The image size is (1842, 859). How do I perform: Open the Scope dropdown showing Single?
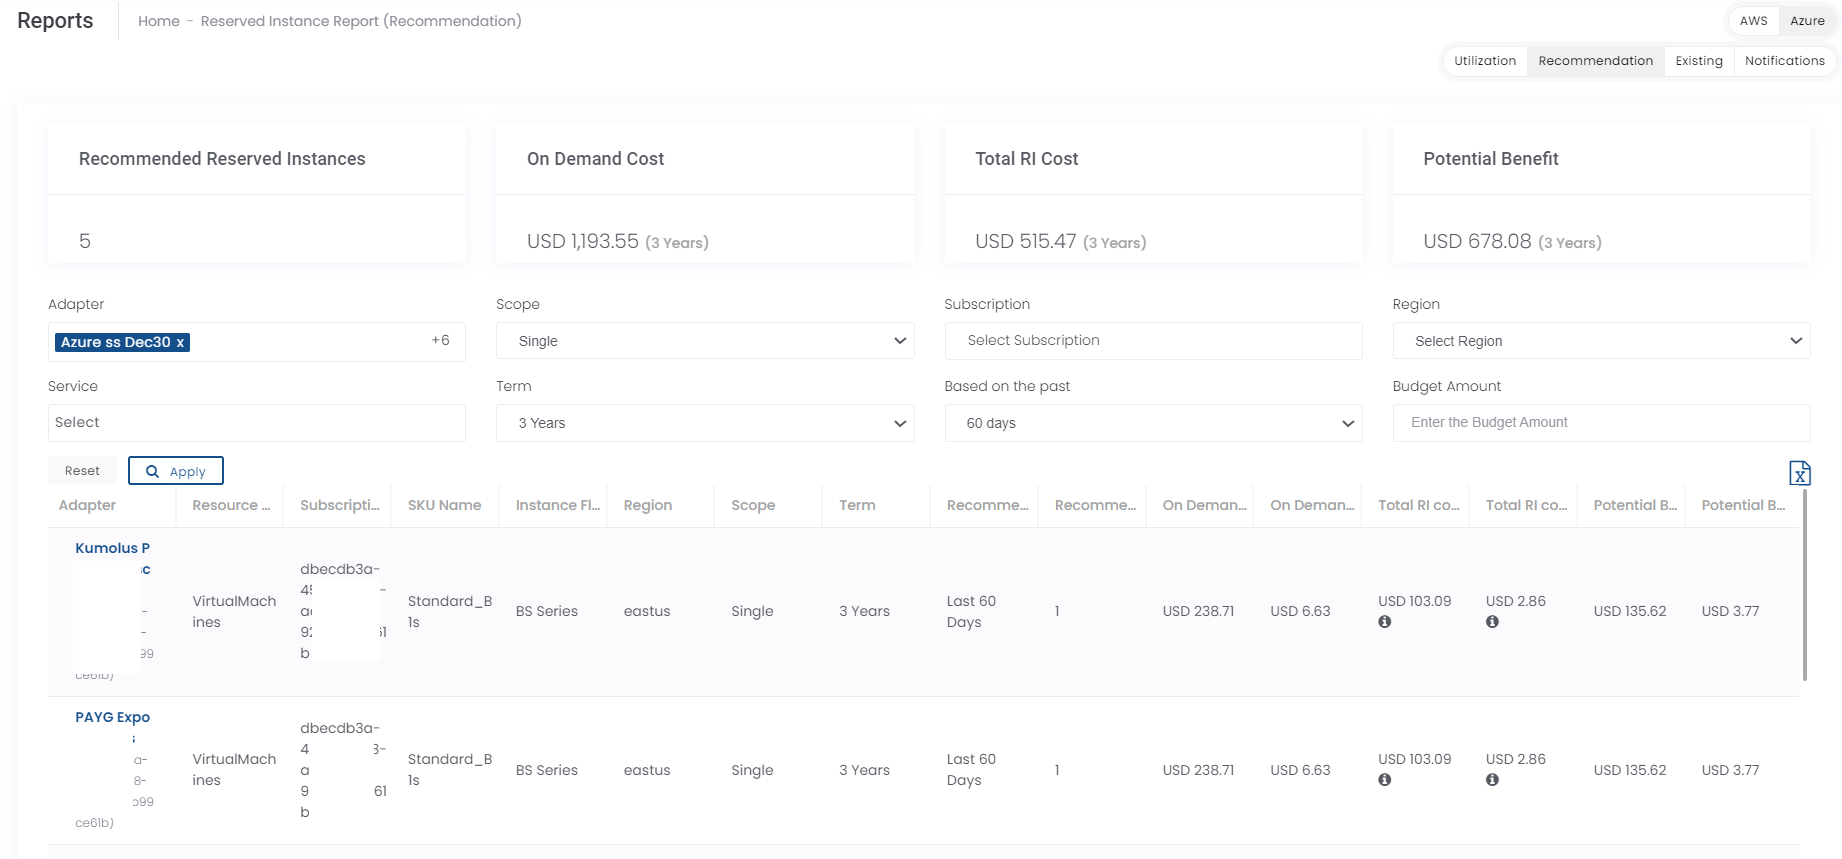point(705,341)
